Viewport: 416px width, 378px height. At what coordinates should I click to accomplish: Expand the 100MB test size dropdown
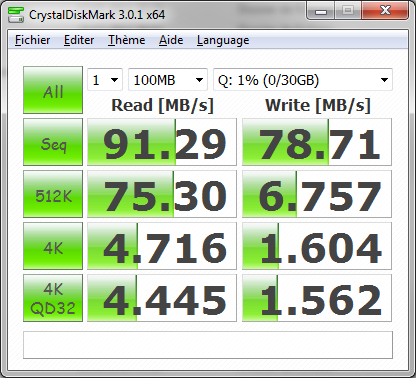pos(168,80)
